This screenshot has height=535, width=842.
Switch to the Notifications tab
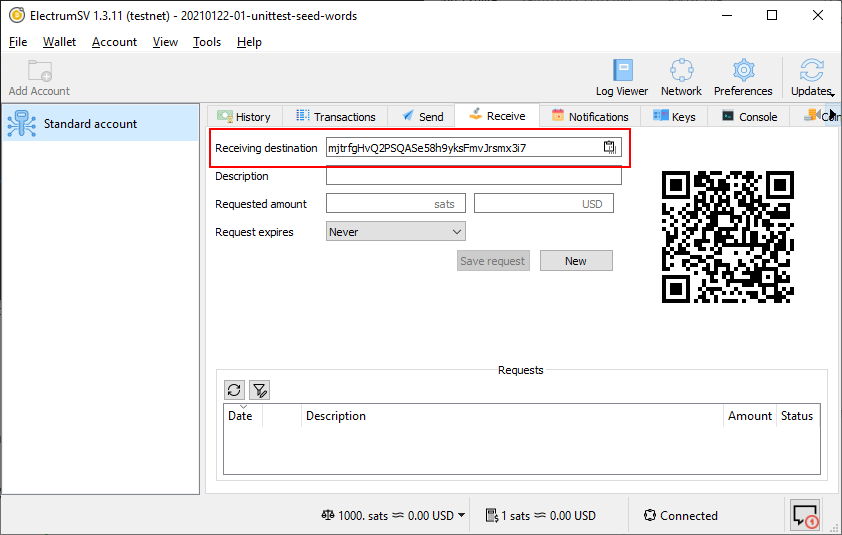[590, 117]
